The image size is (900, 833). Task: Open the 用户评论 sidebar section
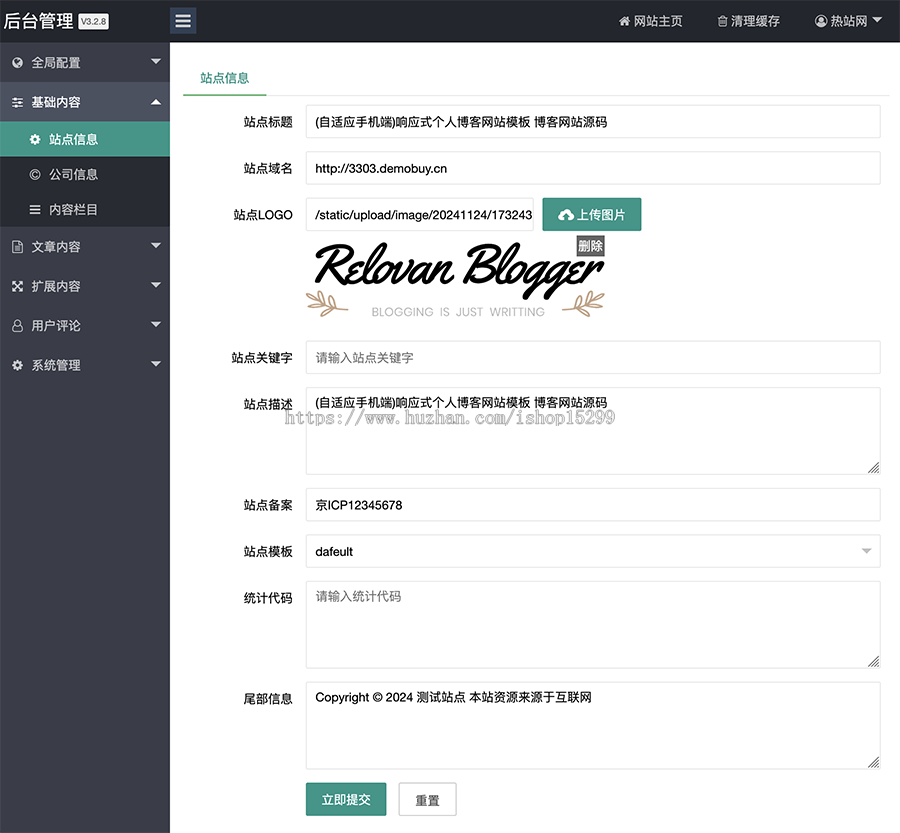tap(85, 326)
